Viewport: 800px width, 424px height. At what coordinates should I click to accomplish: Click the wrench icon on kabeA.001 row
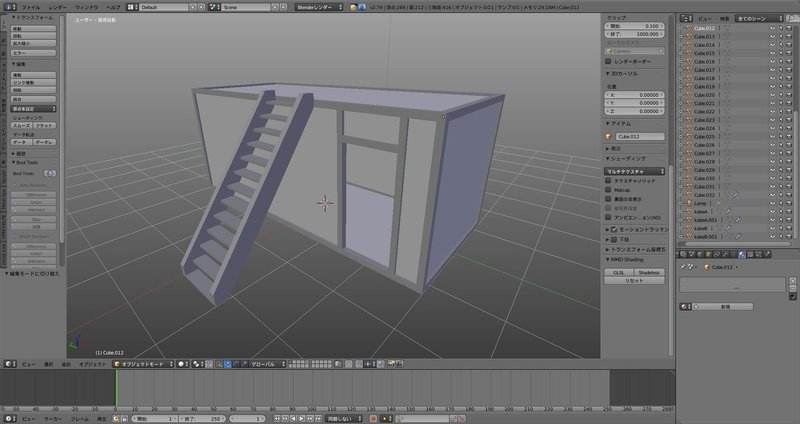738,219
